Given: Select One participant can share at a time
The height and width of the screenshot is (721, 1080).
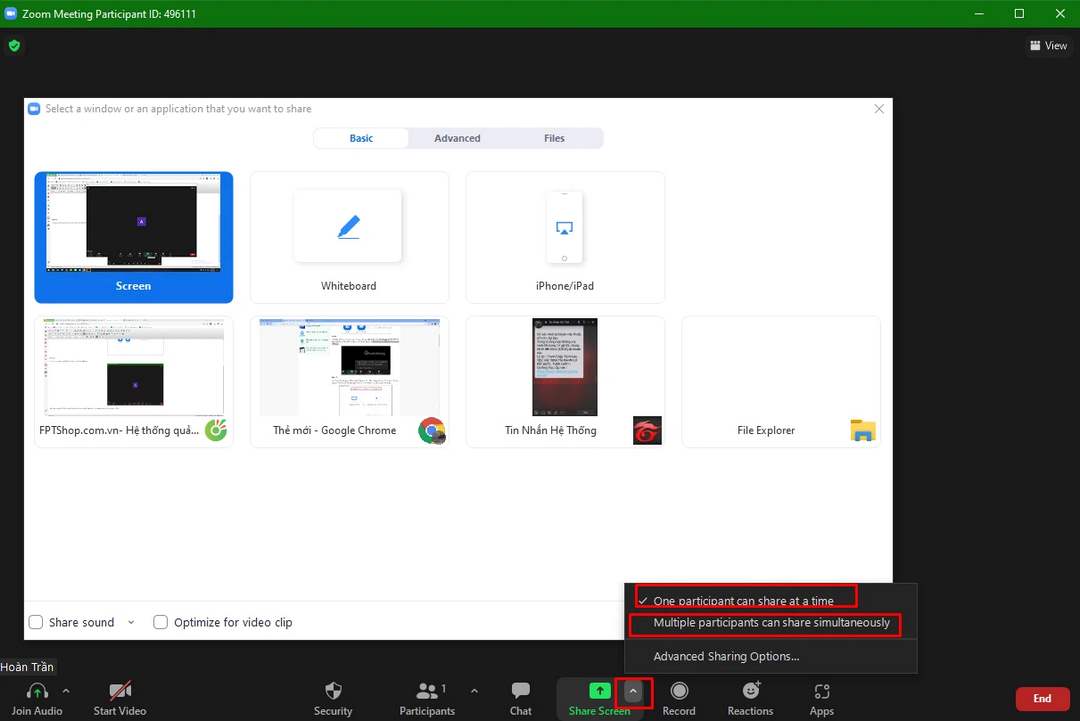Looking at the screenshot, I should [x=744, y=600].
